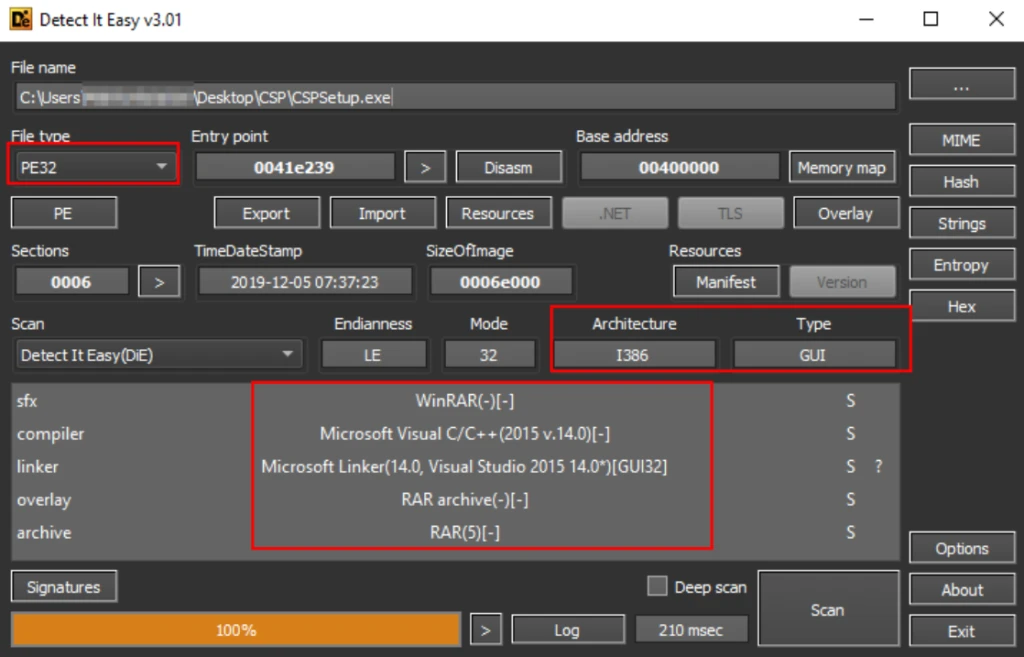The image size is (1024, 657).
Task: Click the question mark in the linker row
Action: 878,467
